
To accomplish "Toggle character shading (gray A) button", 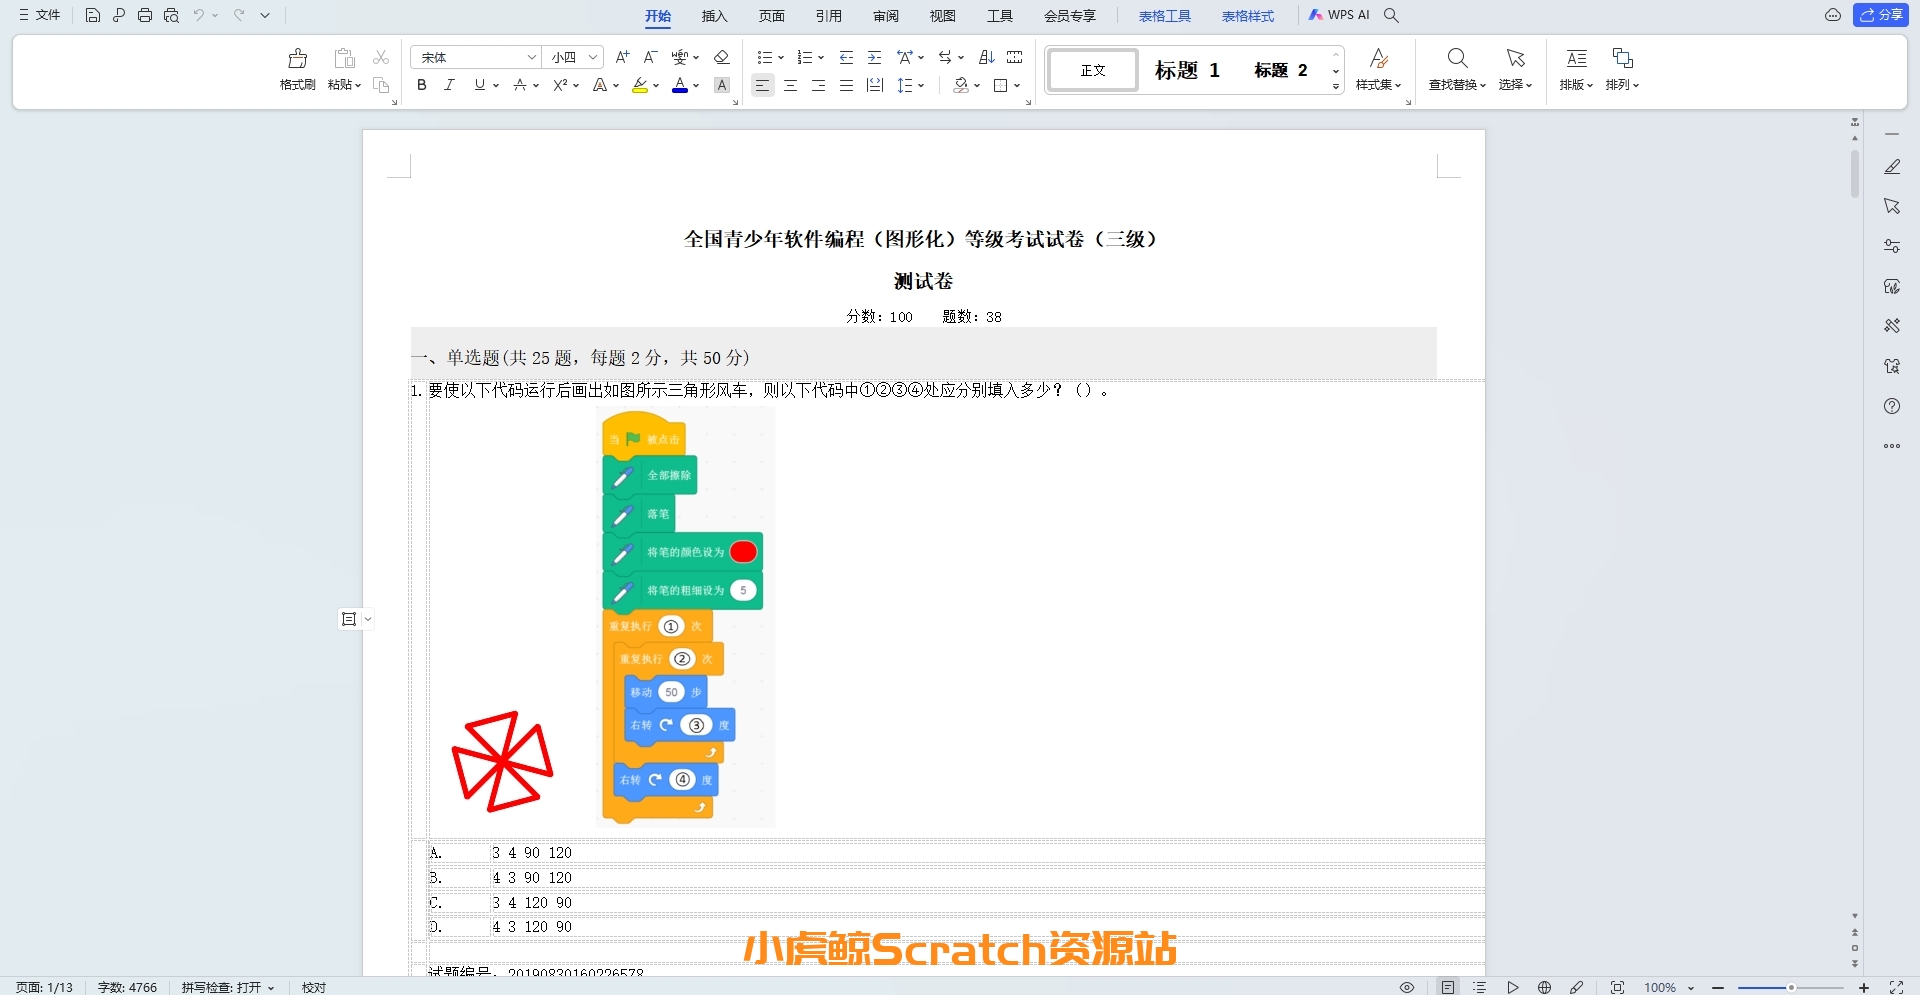I will click(722, 86).
